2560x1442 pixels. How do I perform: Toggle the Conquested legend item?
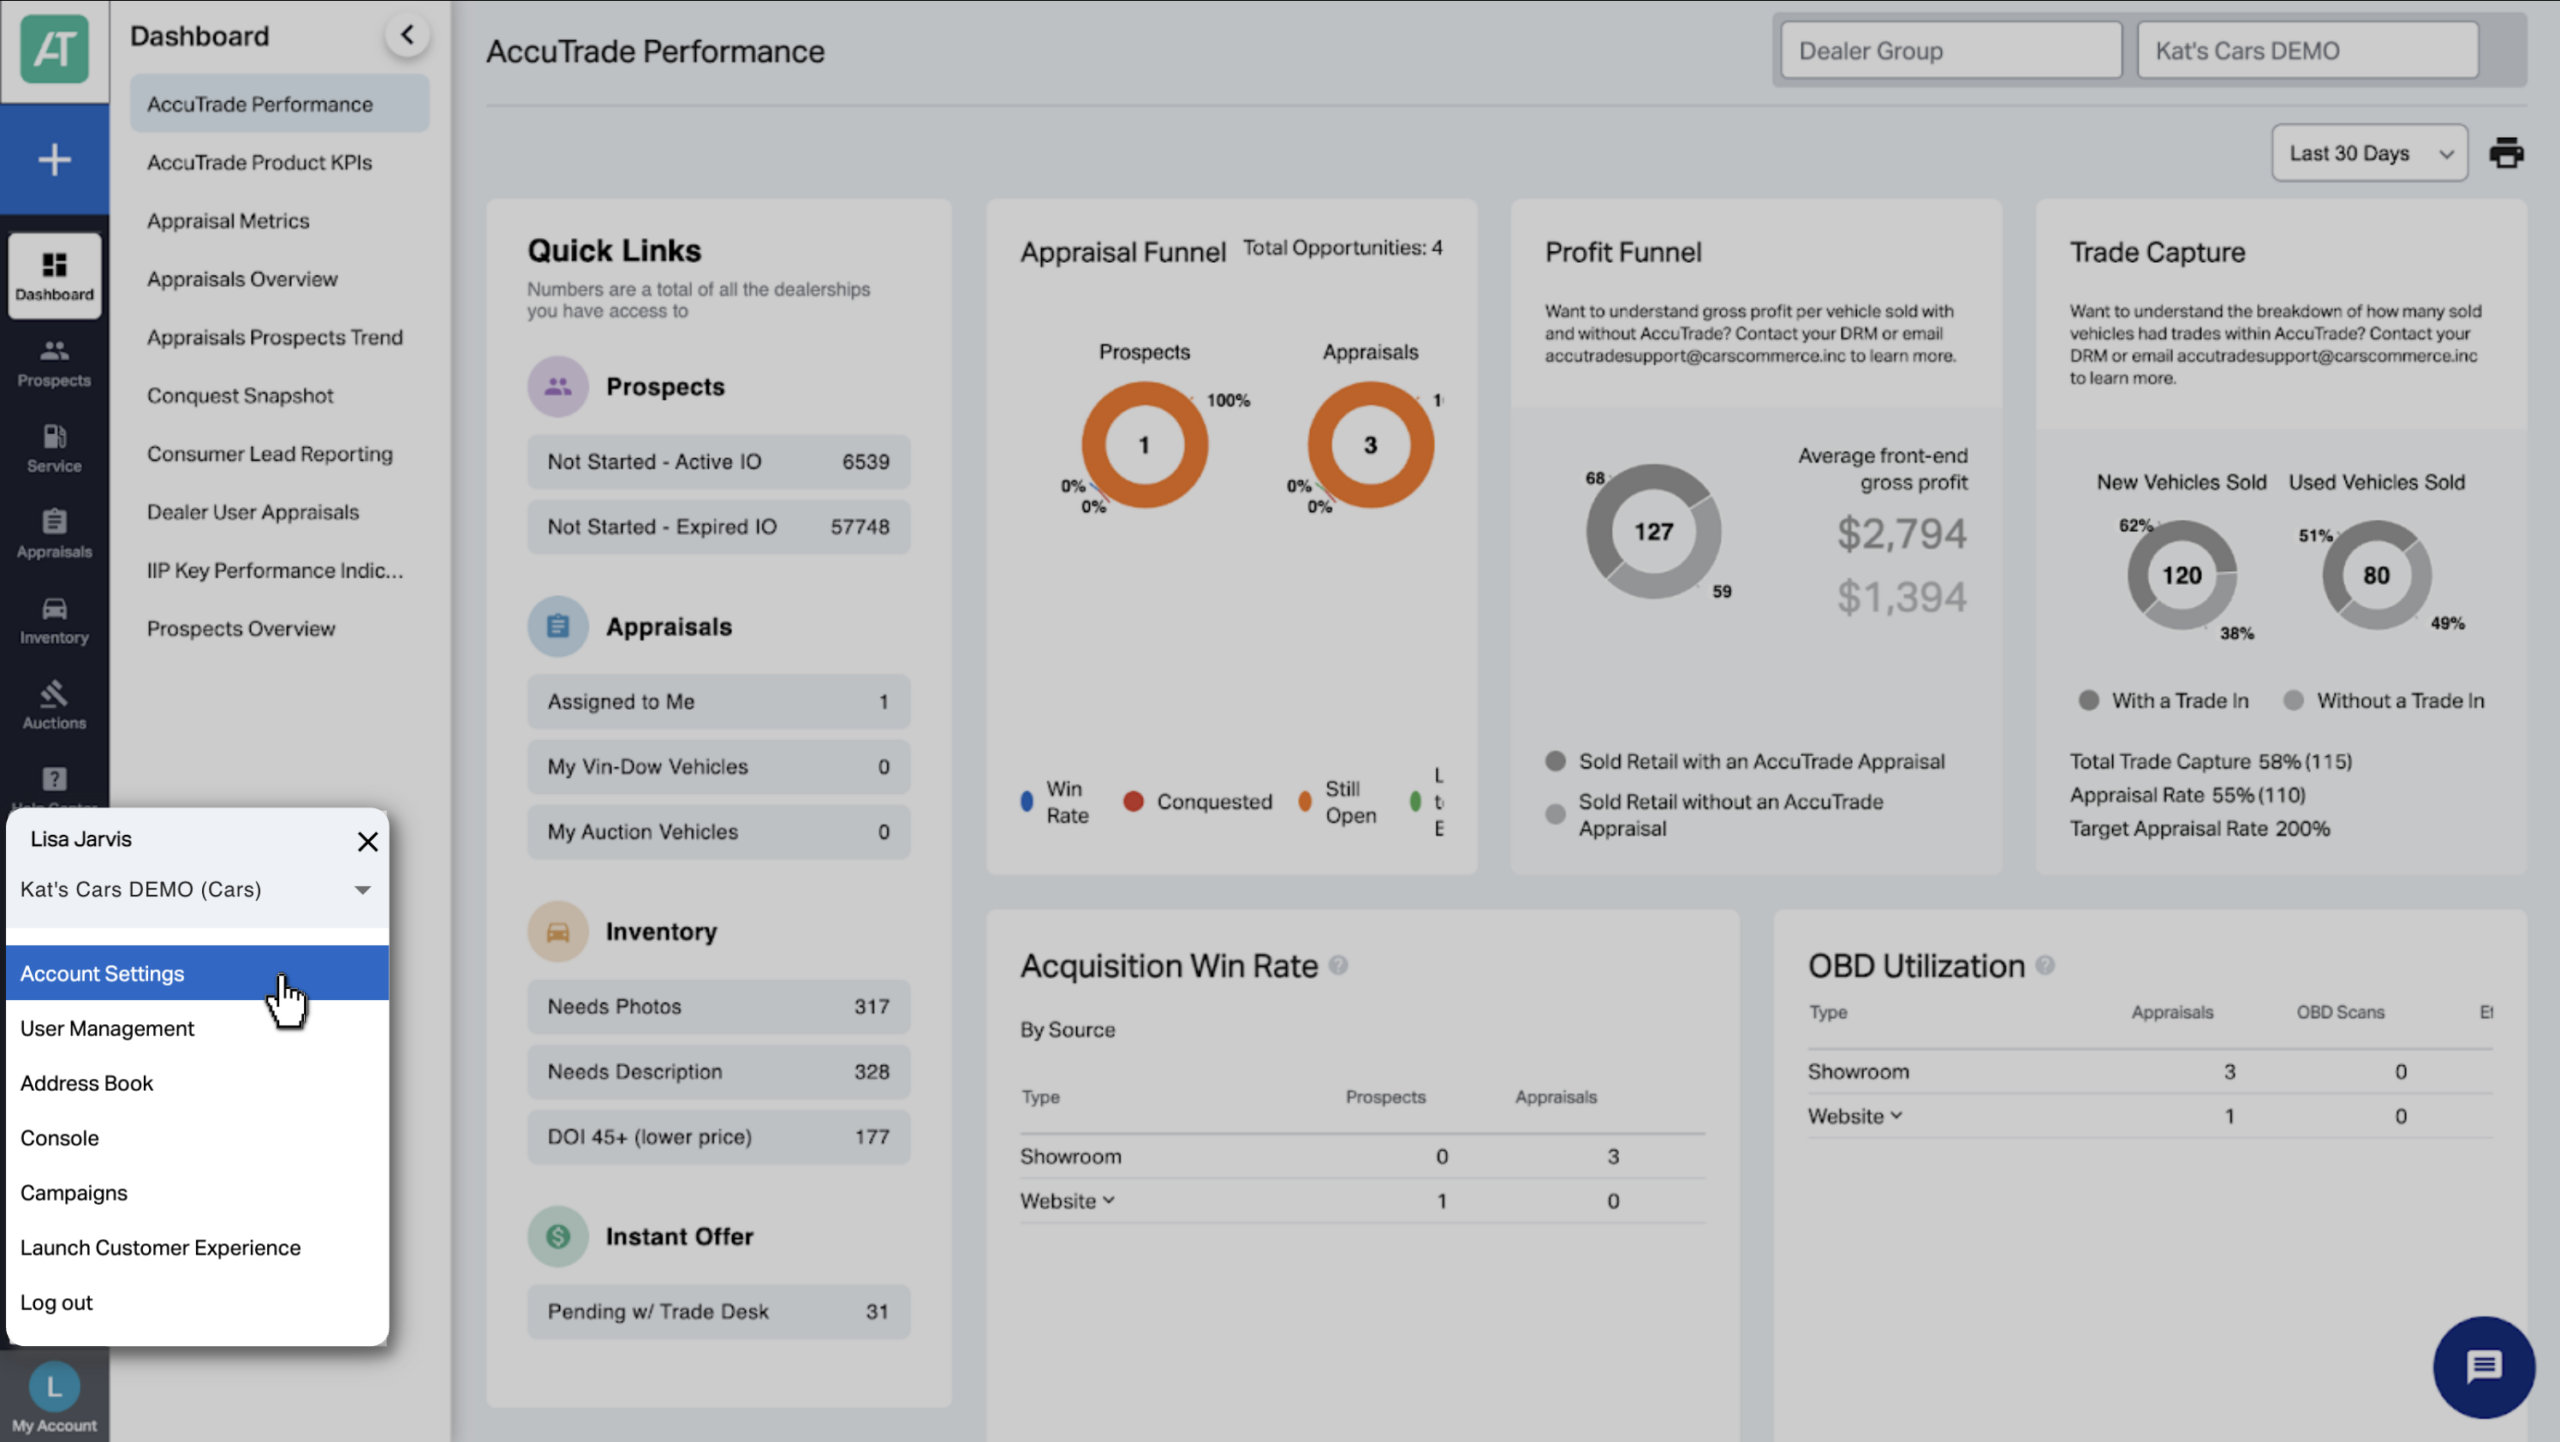coord(1198,801)
